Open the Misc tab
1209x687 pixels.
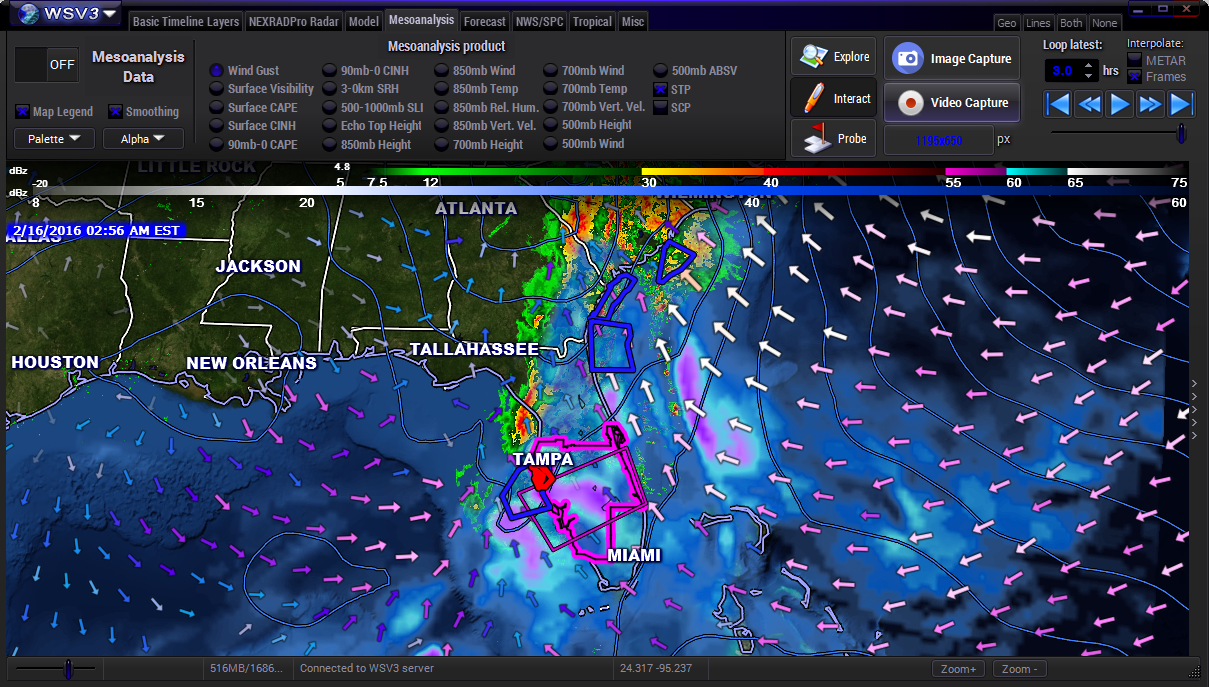point(632,22)
